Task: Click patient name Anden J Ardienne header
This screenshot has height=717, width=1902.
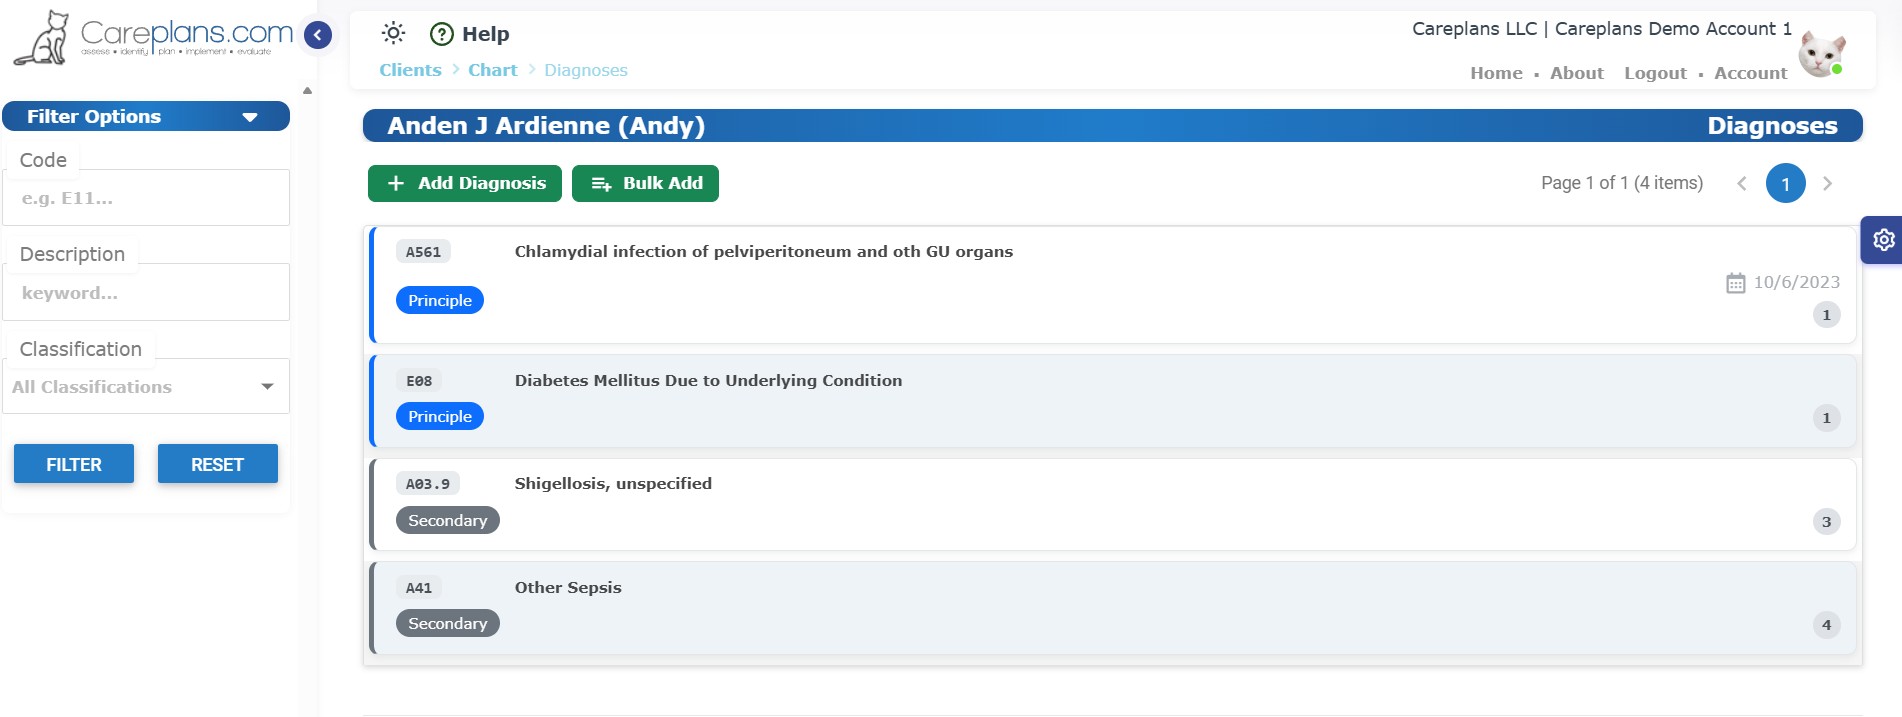Action: point(546,125)
